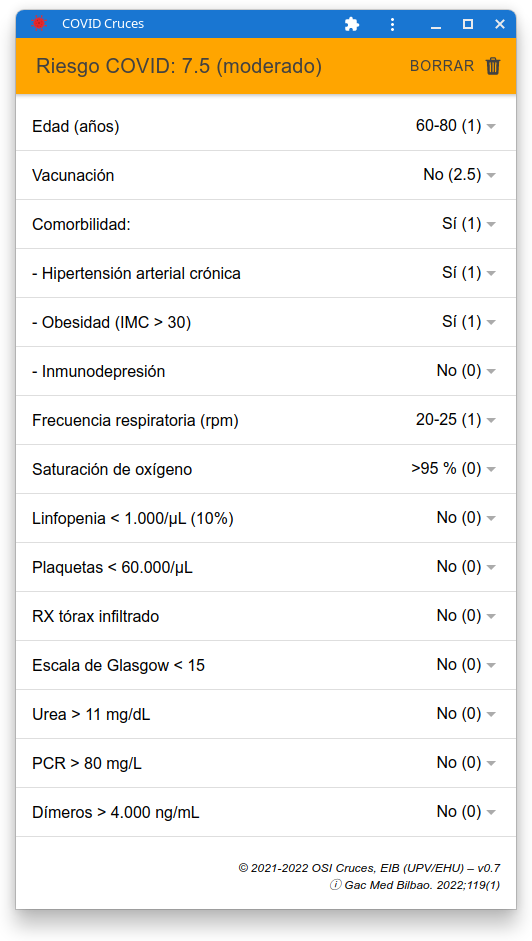This screenshot has height=941, width=532.
Task: Click the info icon beside Gac Med Bilbao
Action: [336, 885]
